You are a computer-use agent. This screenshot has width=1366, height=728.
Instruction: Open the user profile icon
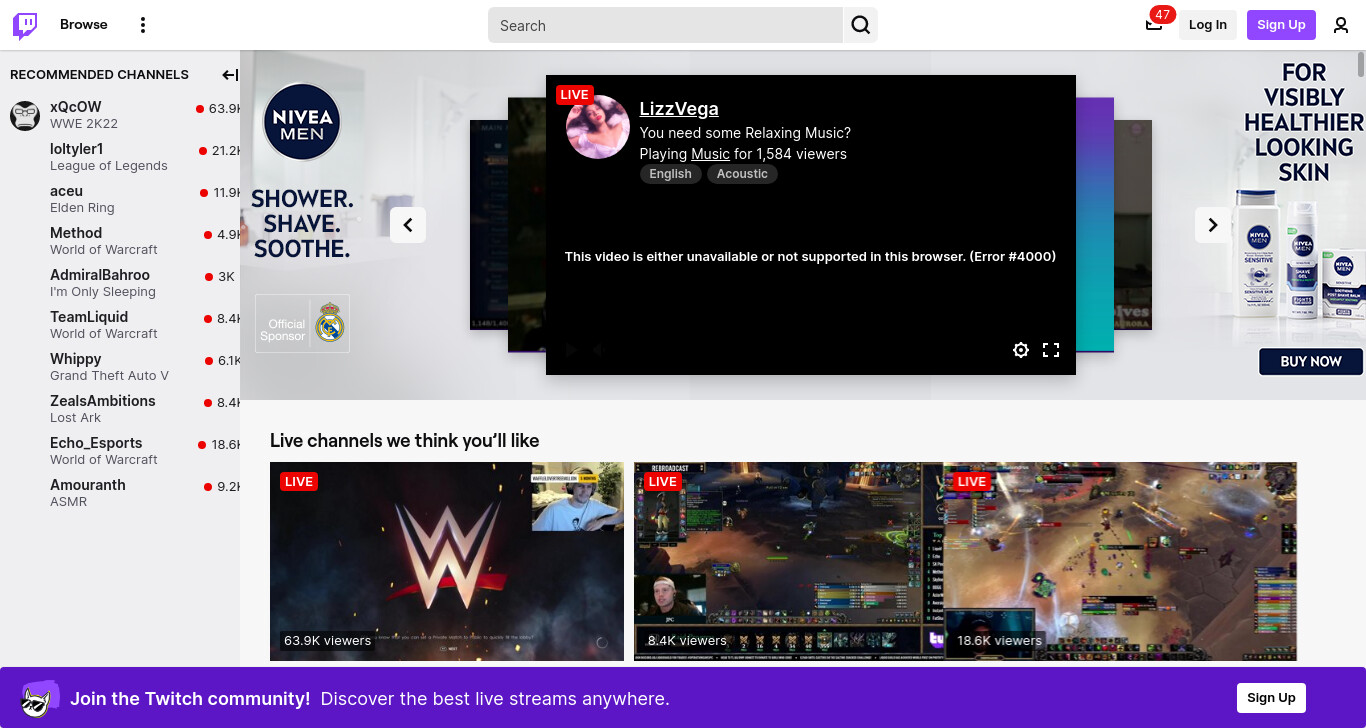(1341, 25)
